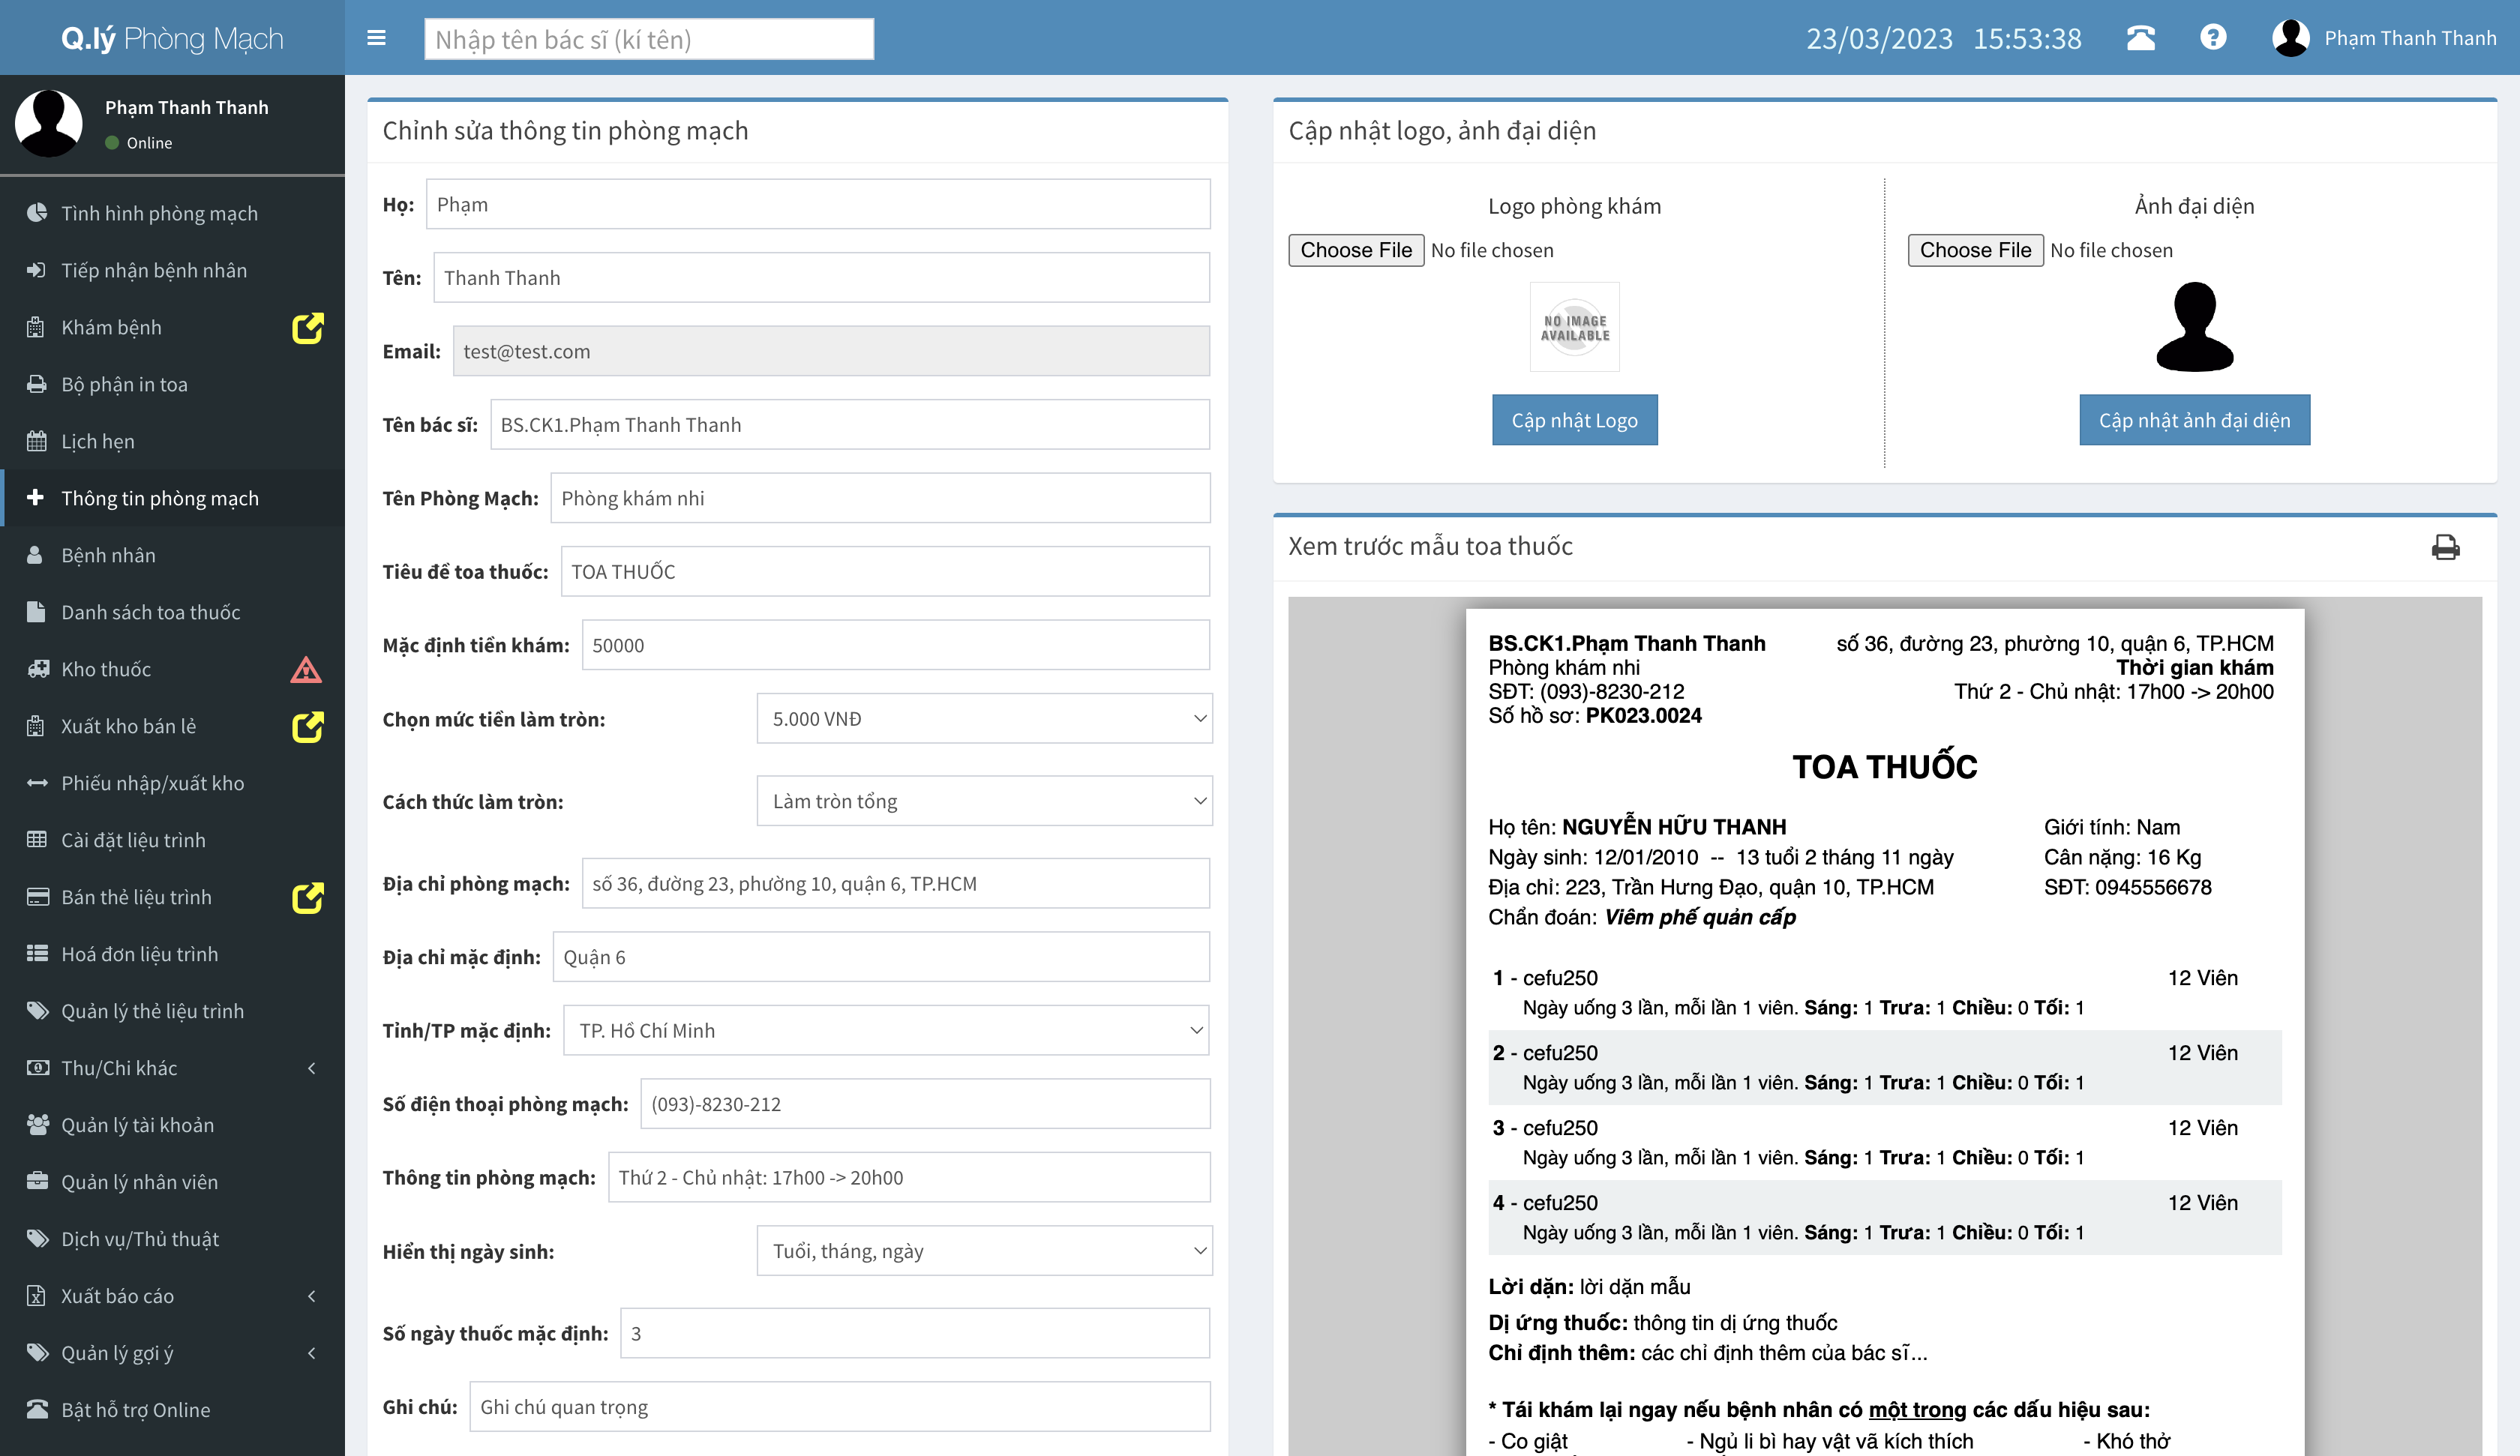Click the printer icon in prescription preview

pyautogui.click(x=2445, y=547)
